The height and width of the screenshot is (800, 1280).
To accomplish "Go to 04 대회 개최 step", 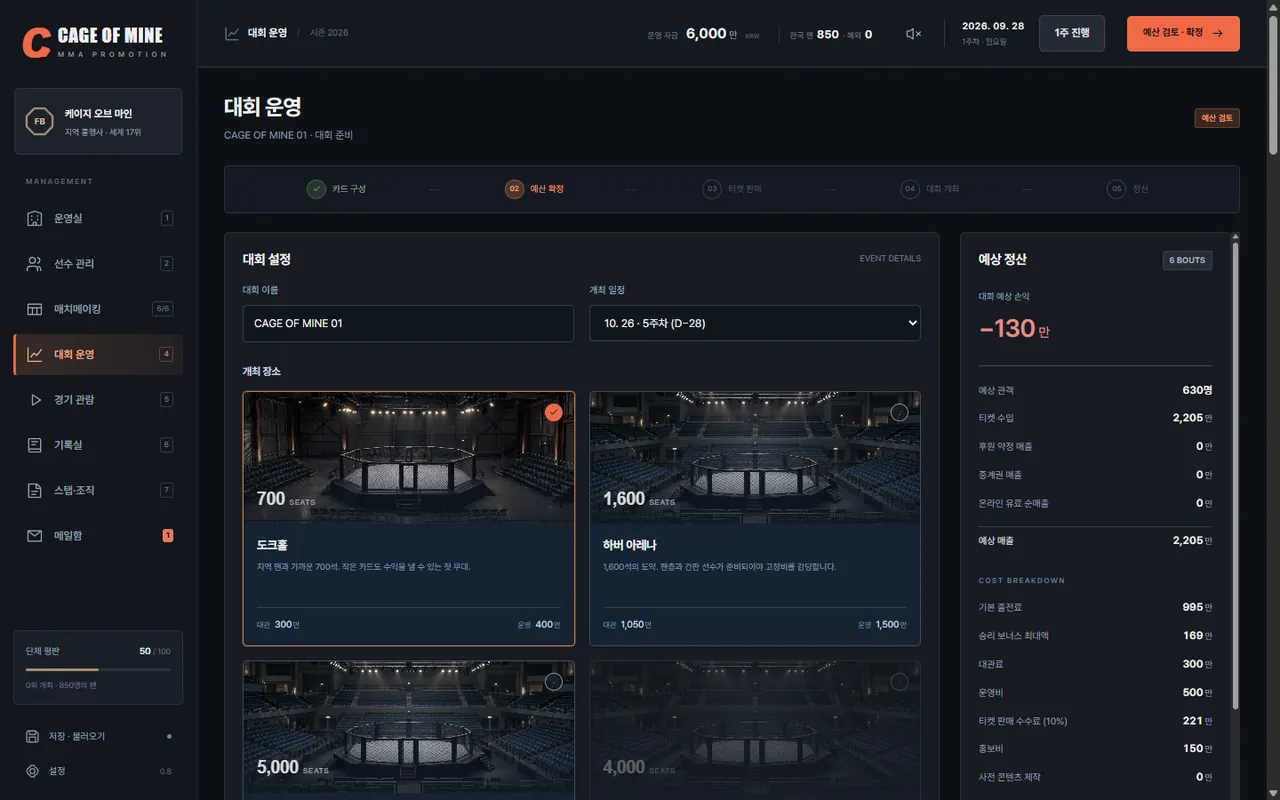I will click(x=930, y=189).
